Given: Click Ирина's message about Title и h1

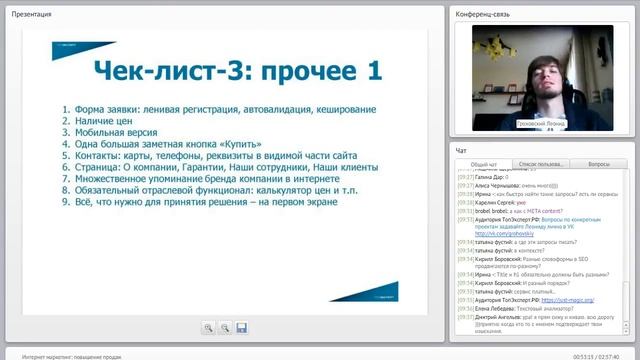Looking at the screenshot, I should 533,275.
